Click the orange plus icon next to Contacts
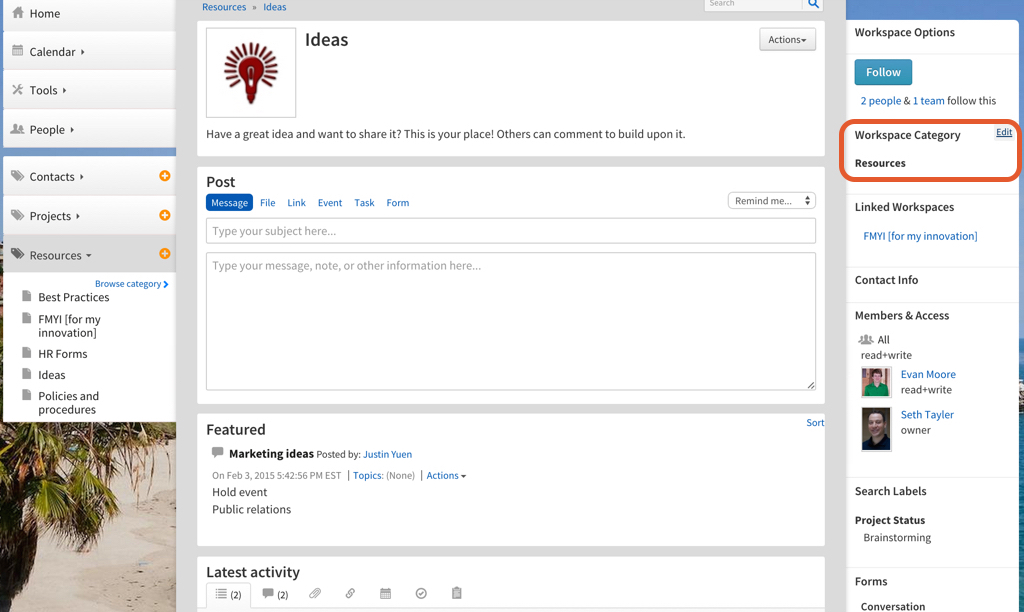 [x=165, y=176]
